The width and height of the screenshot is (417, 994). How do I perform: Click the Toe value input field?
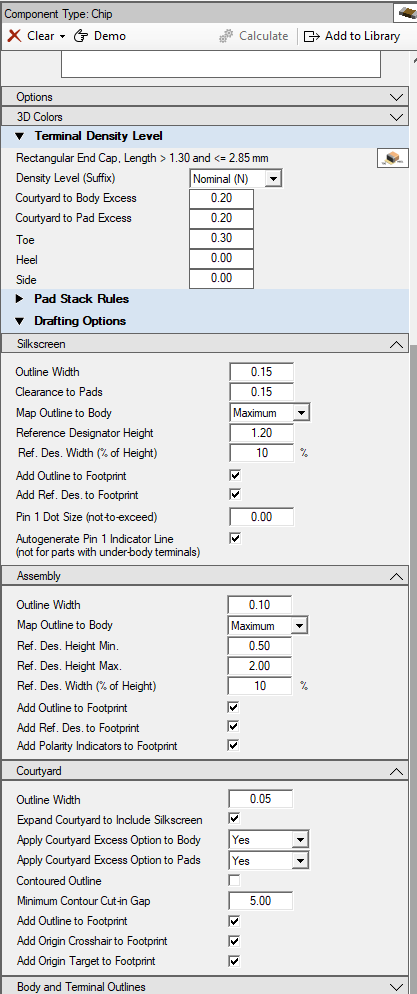coord(221,238)
